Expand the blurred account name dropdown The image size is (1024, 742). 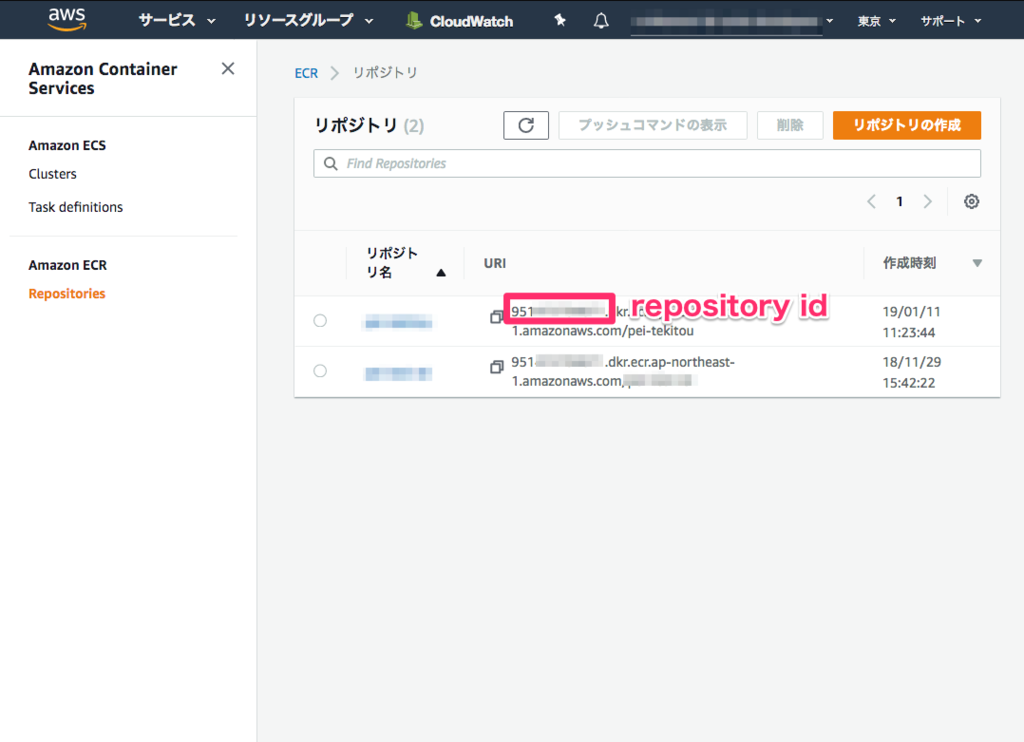click(x=732, y=21)
